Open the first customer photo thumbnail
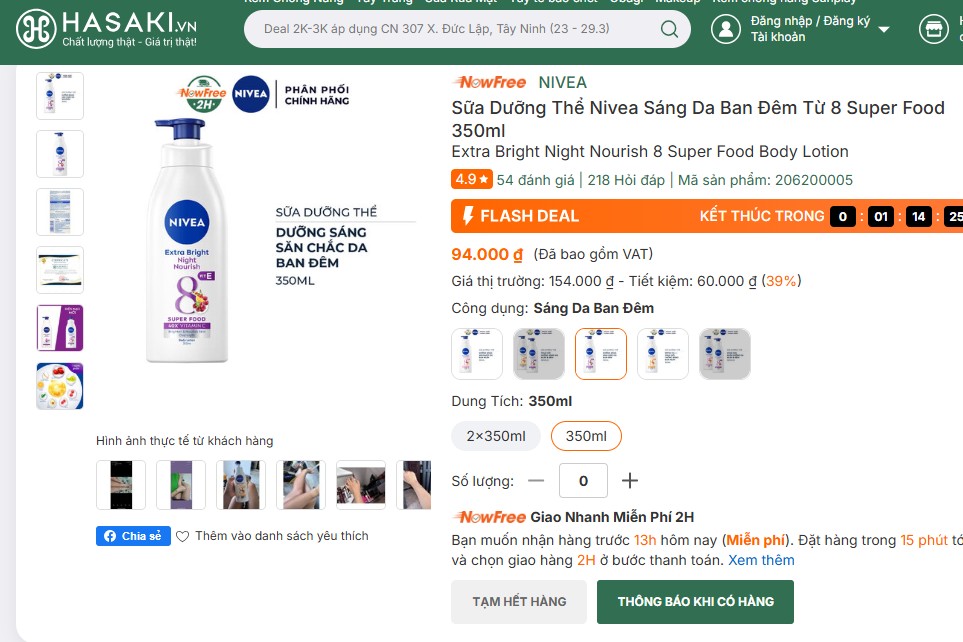 click(x=120, y=484)
